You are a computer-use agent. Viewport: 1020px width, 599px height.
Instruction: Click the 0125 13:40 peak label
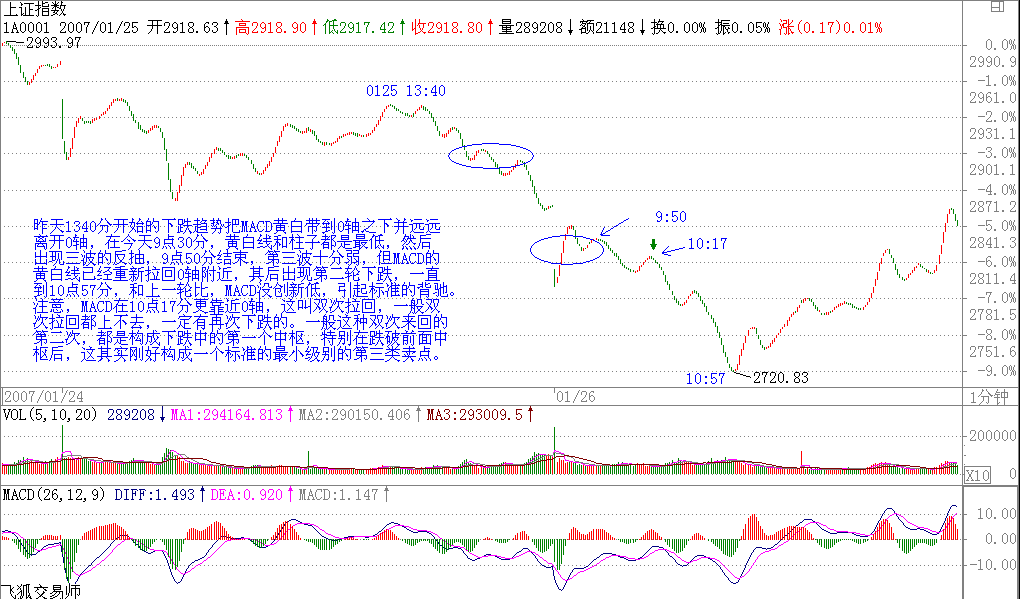(x=405, y=91)
